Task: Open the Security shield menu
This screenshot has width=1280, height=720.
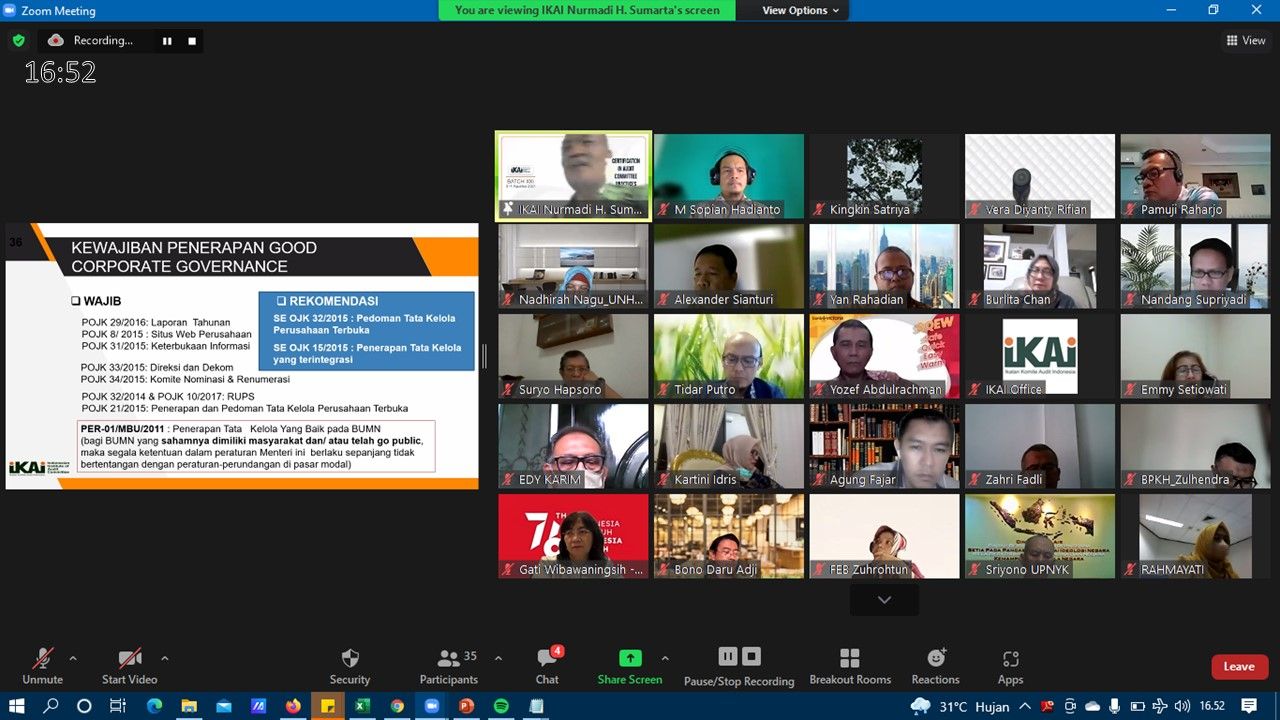Action: pos(350,666)
